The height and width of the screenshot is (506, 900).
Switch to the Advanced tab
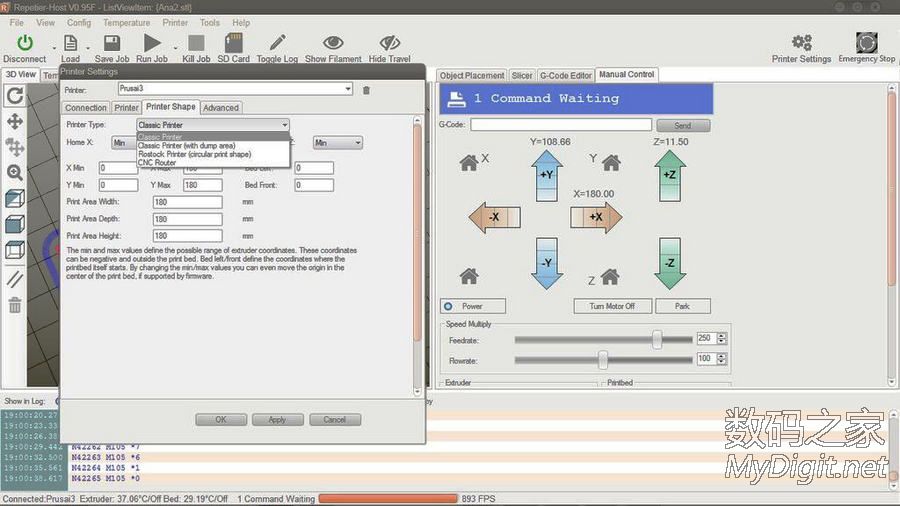coord(221,108)
